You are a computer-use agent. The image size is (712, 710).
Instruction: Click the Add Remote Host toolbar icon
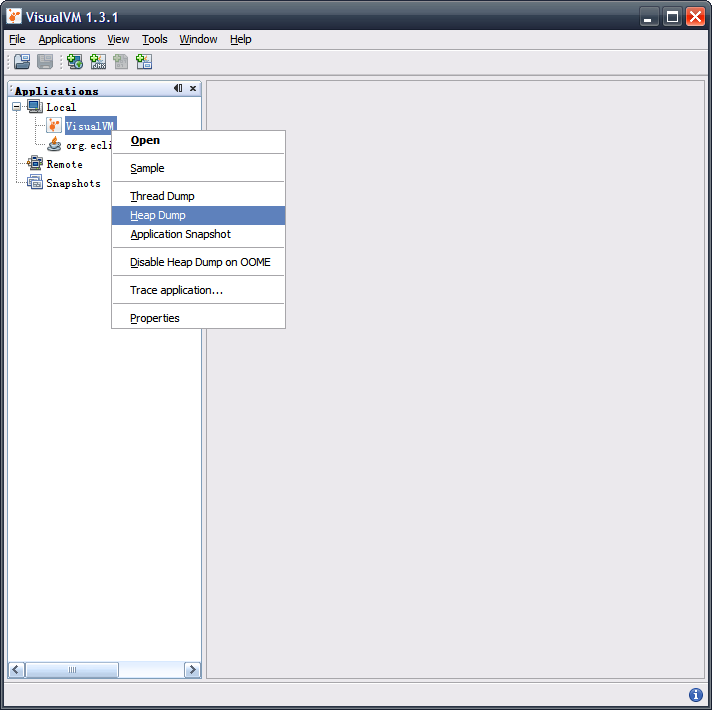(x=75, y=61)
